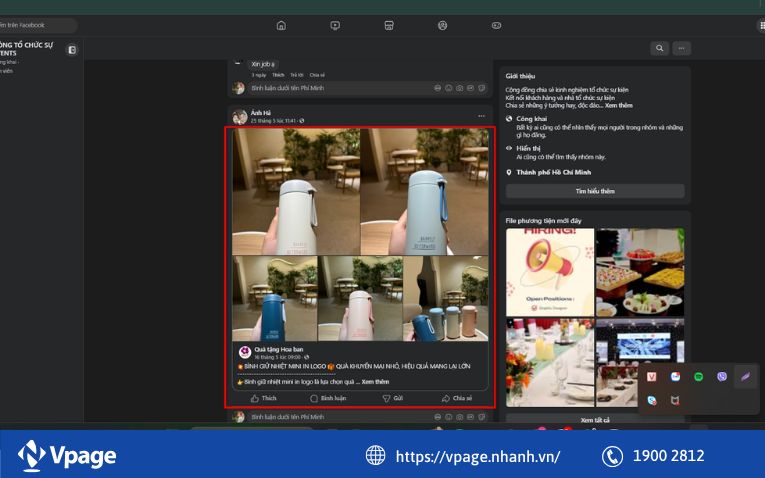Open the Hiring megaphone media thumbnail

pyautogui.click(x=550, y=272)
